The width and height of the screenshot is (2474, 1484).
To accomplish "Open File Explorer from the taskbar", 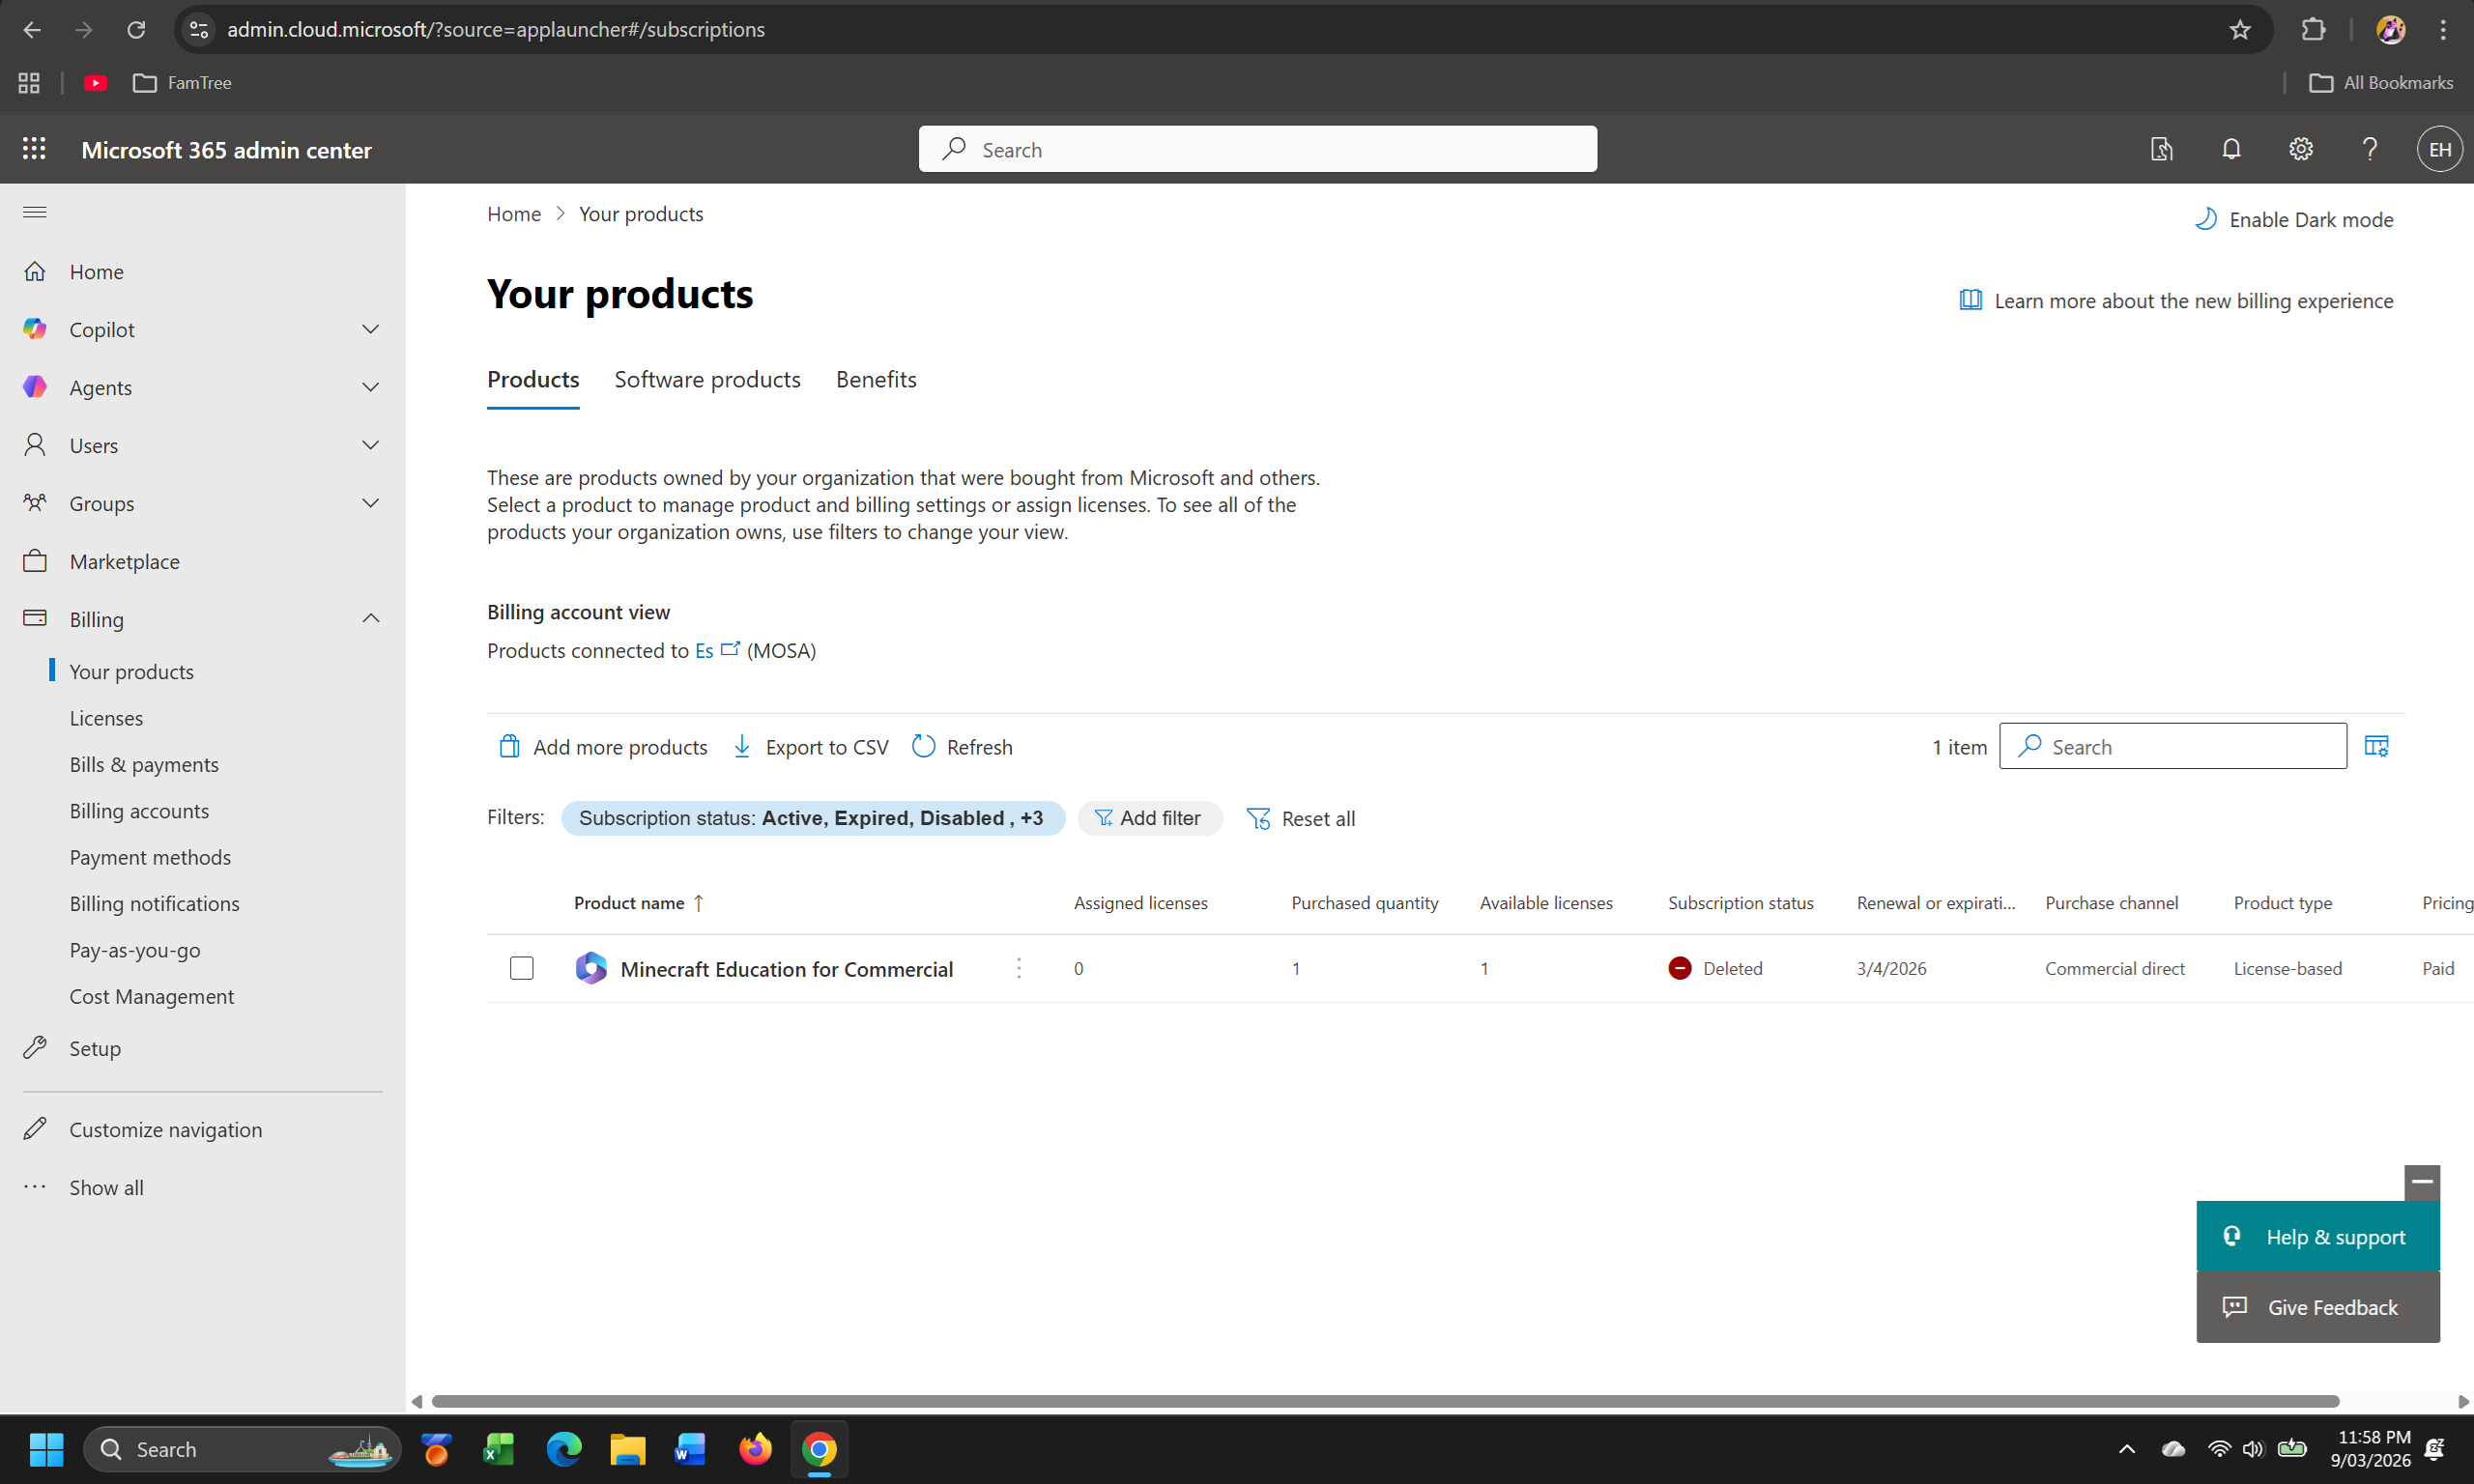I will (627, 1449).
